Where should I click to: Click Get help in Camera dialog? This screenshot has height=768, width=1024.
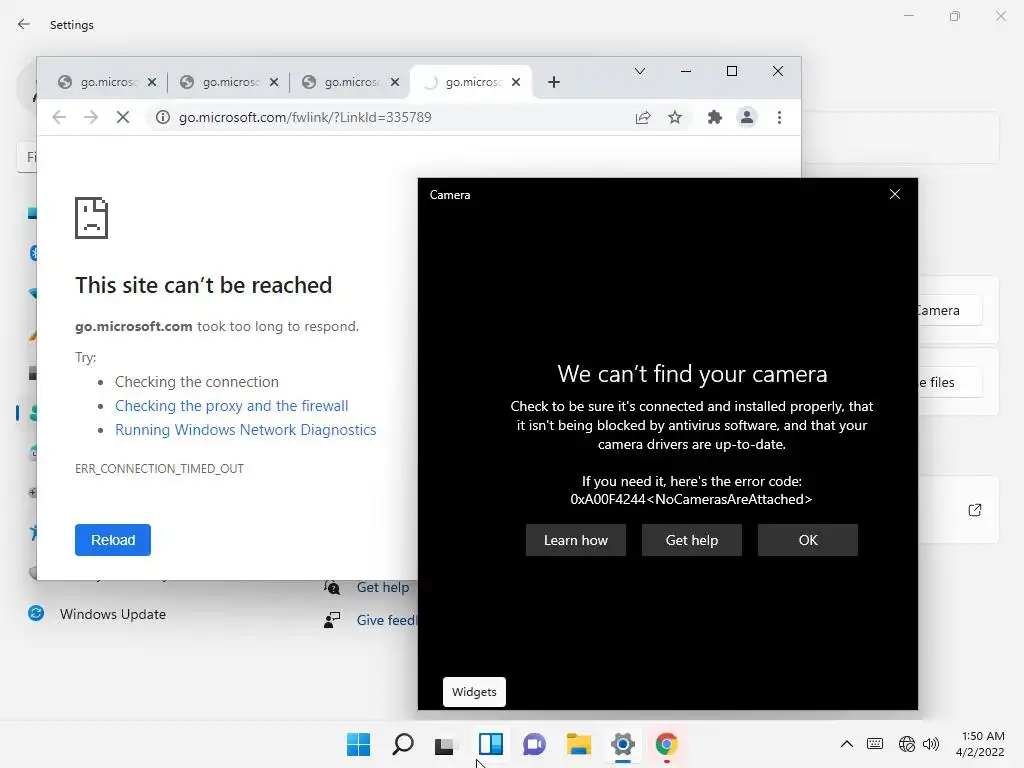click(x=692, y=540)
